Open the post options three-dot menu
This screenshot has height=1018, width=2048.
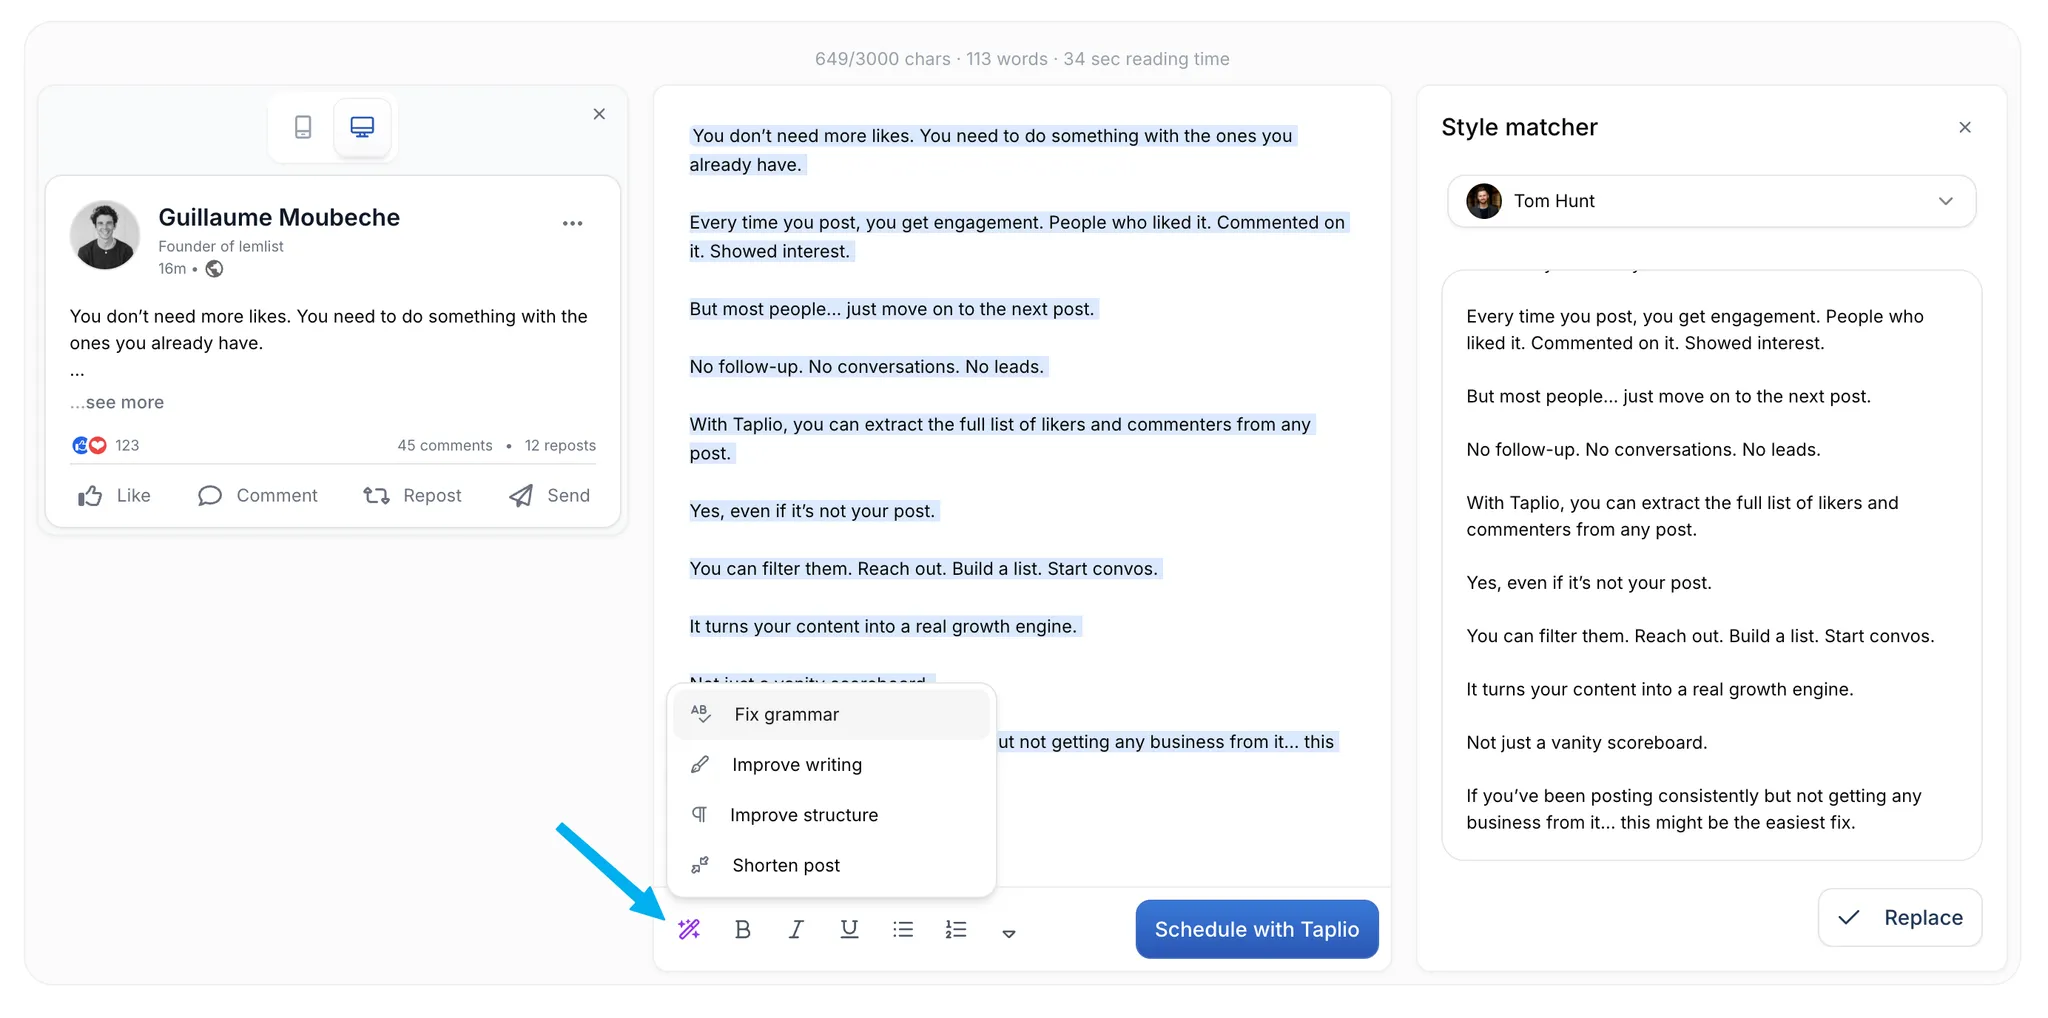572,223
